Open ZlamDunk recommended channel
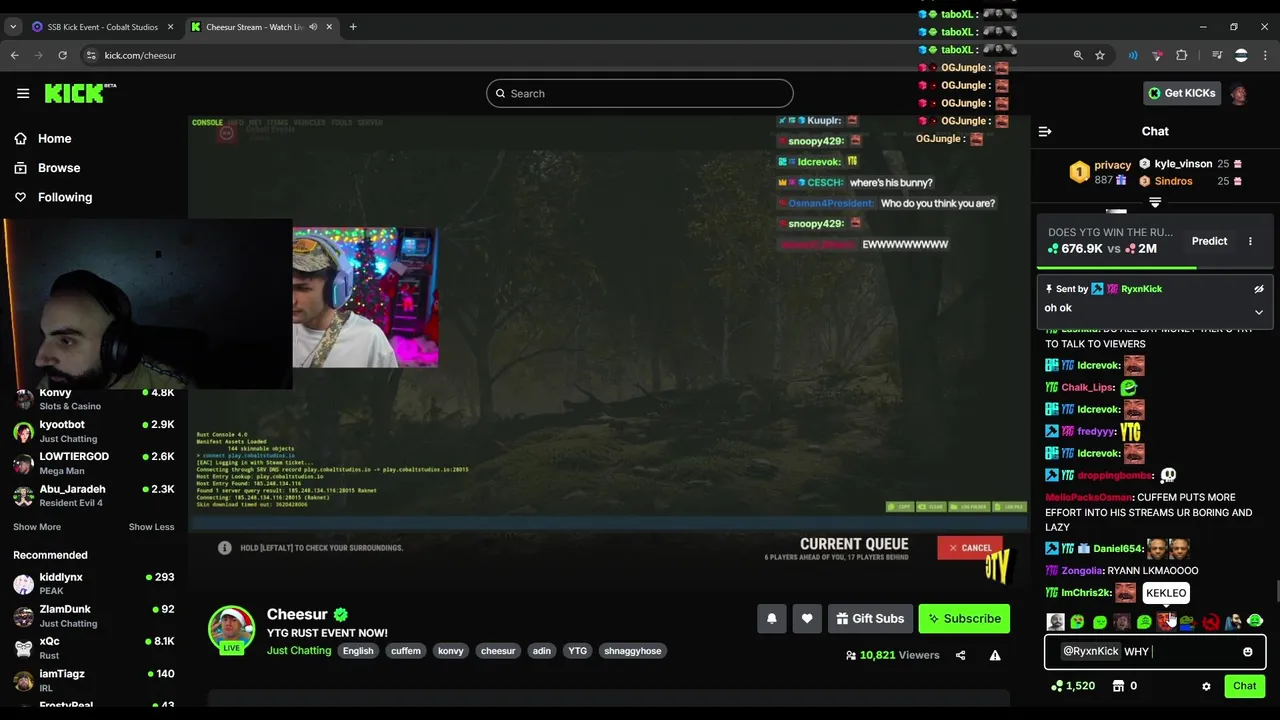 coord(95,615)
